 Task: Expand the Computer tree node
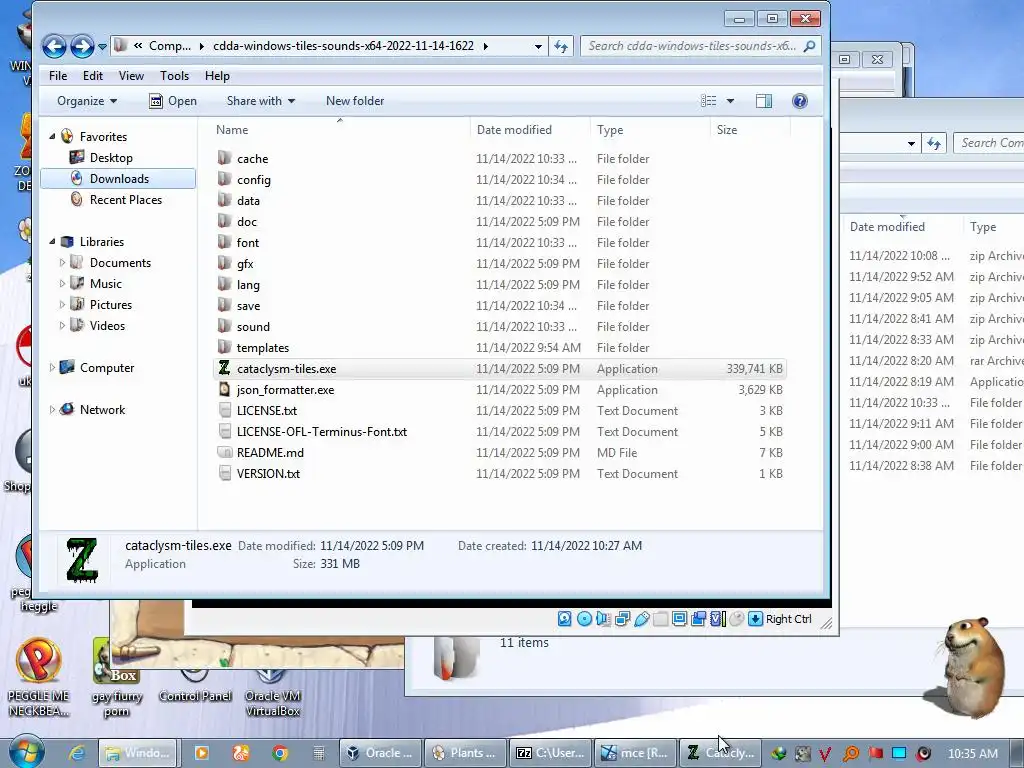[x=52, y=368]
